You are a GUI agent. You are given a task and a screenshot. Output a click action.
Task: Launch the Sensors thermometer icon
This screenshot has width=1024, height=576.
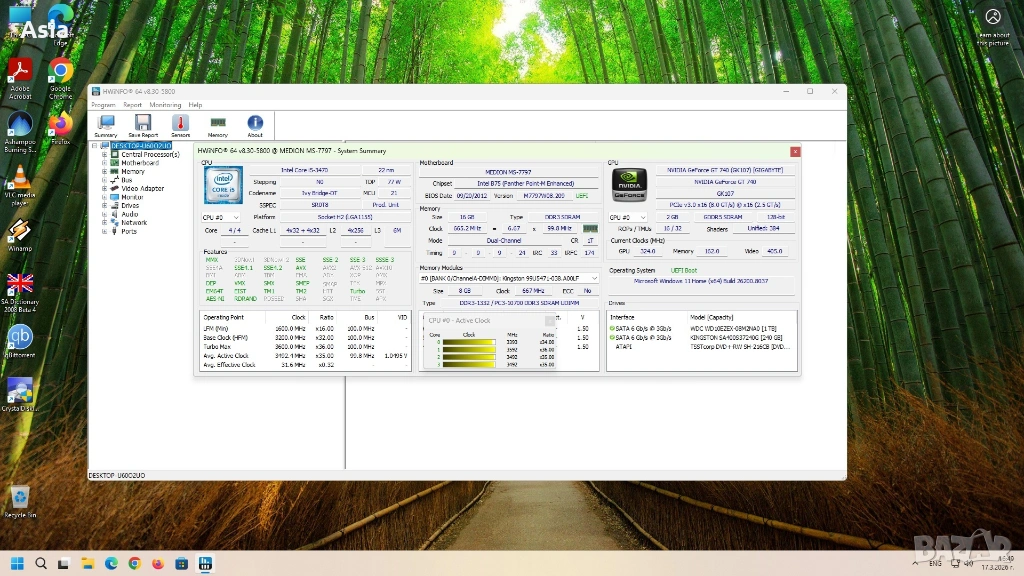[180, 124]
